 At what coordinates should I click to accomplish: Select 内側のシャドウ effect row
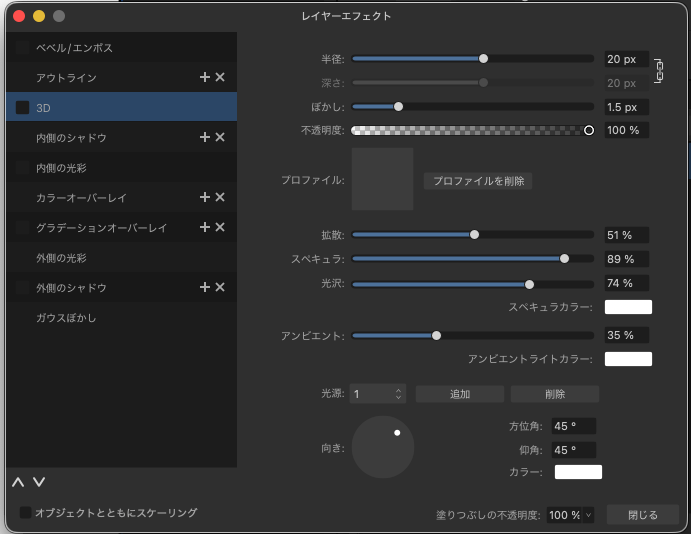click(122, 137)
